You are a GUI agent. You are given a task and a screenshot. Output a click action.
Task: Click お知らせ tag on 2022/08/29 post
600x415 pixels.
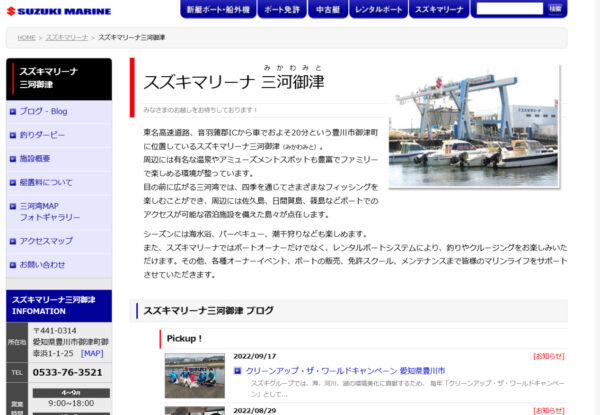[549, 411]
